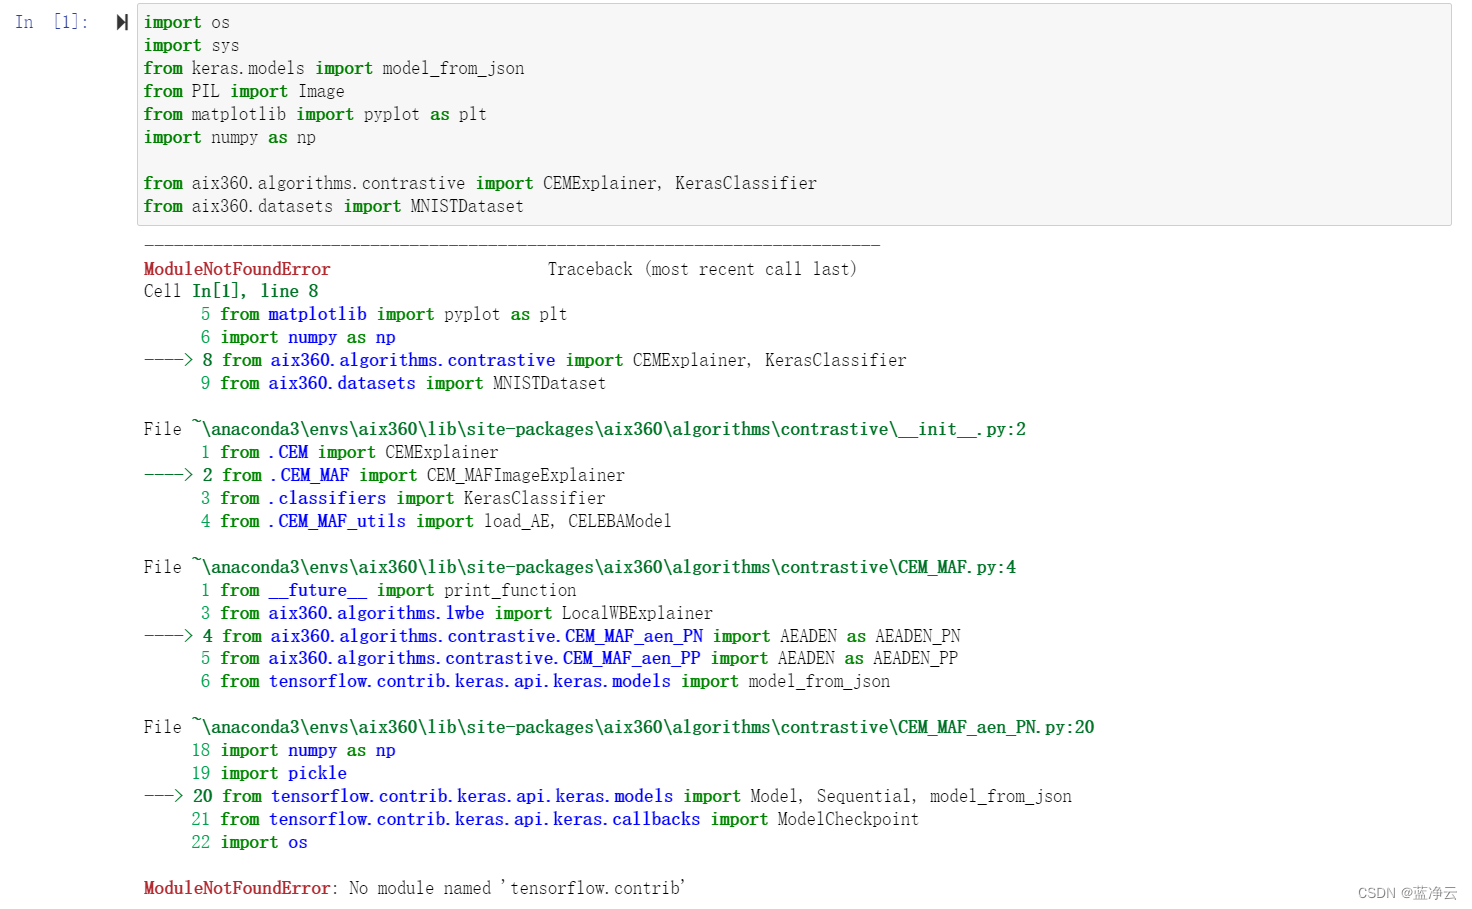
Task: Click the input line 'from matplotlib import pyplot as plt'
Action: [315, 114]
